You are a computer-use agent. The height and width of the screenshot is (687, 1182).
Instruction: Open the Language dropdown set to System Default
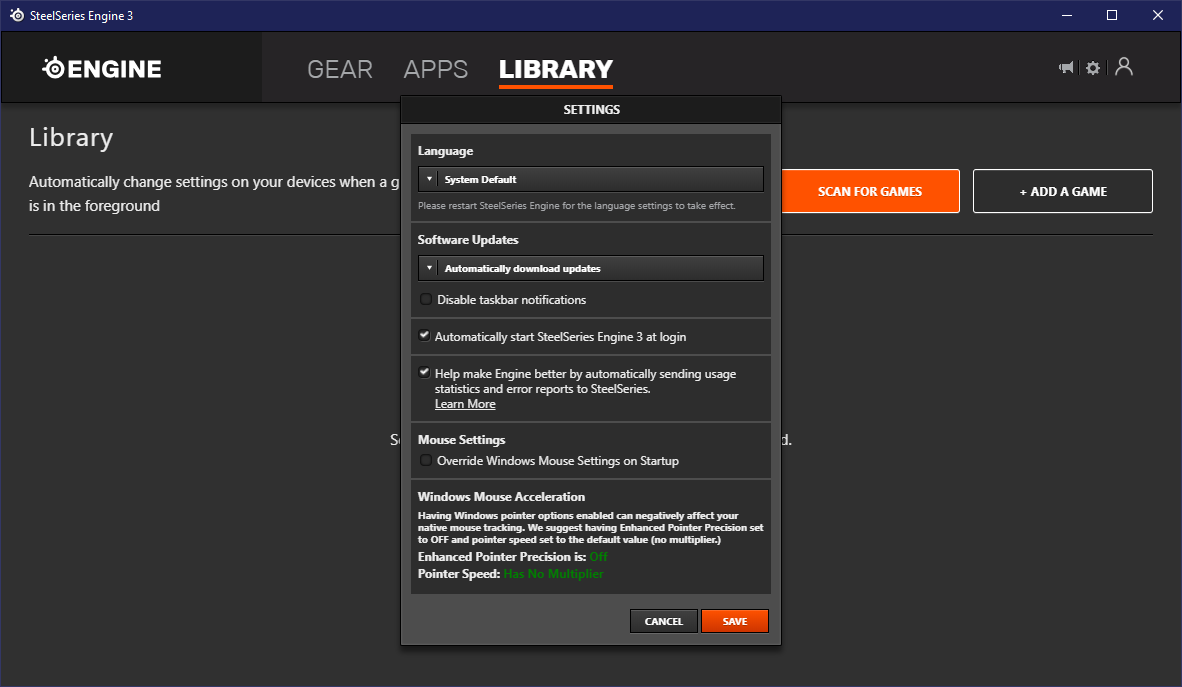[591, 179]
